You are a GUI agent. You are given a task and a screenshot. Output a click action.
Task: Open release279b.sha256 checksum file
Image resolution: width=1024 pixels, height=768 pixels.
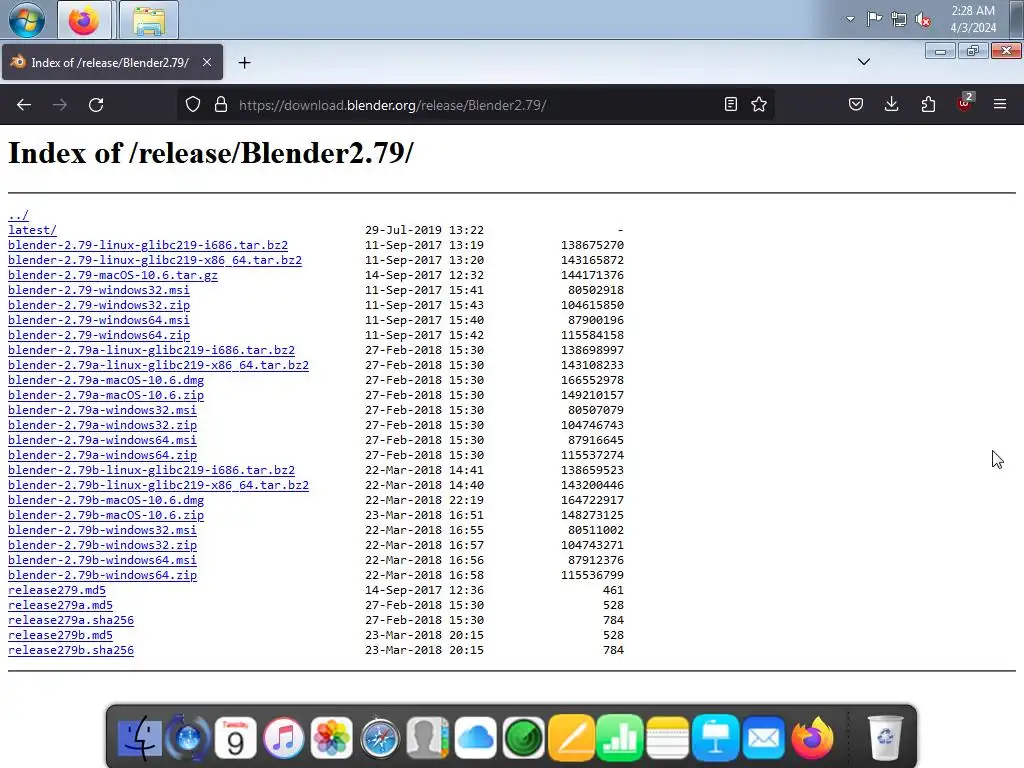click(71, 650)
